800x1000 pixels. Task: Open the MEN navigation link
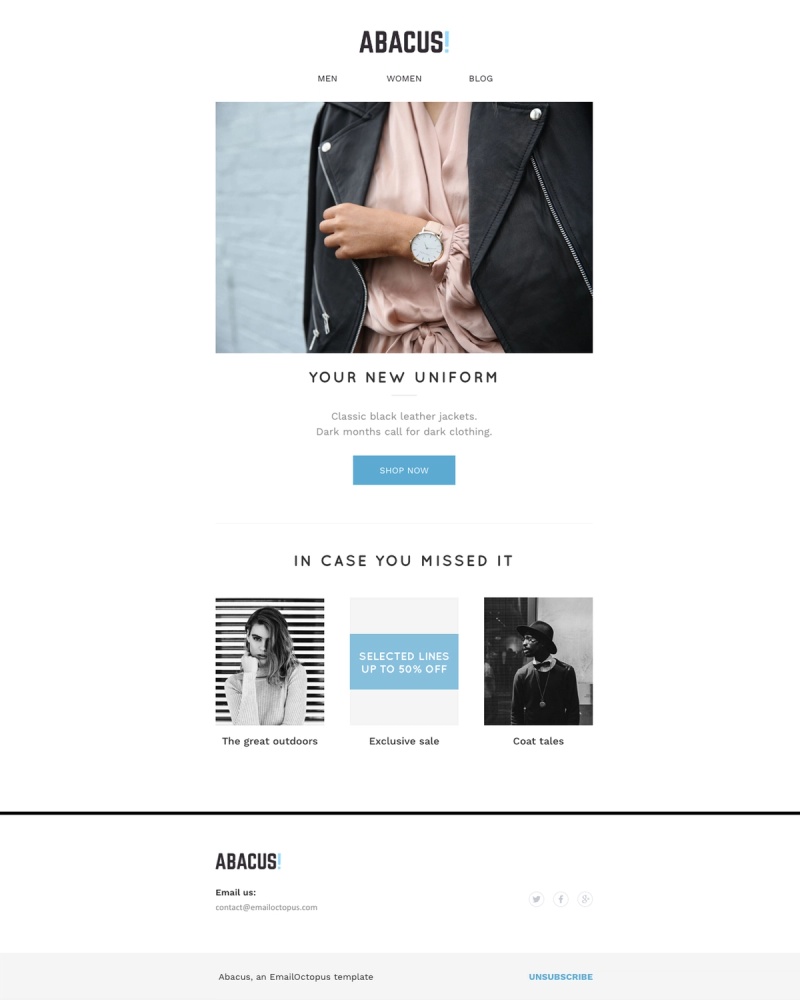click(x=327, y=78)
